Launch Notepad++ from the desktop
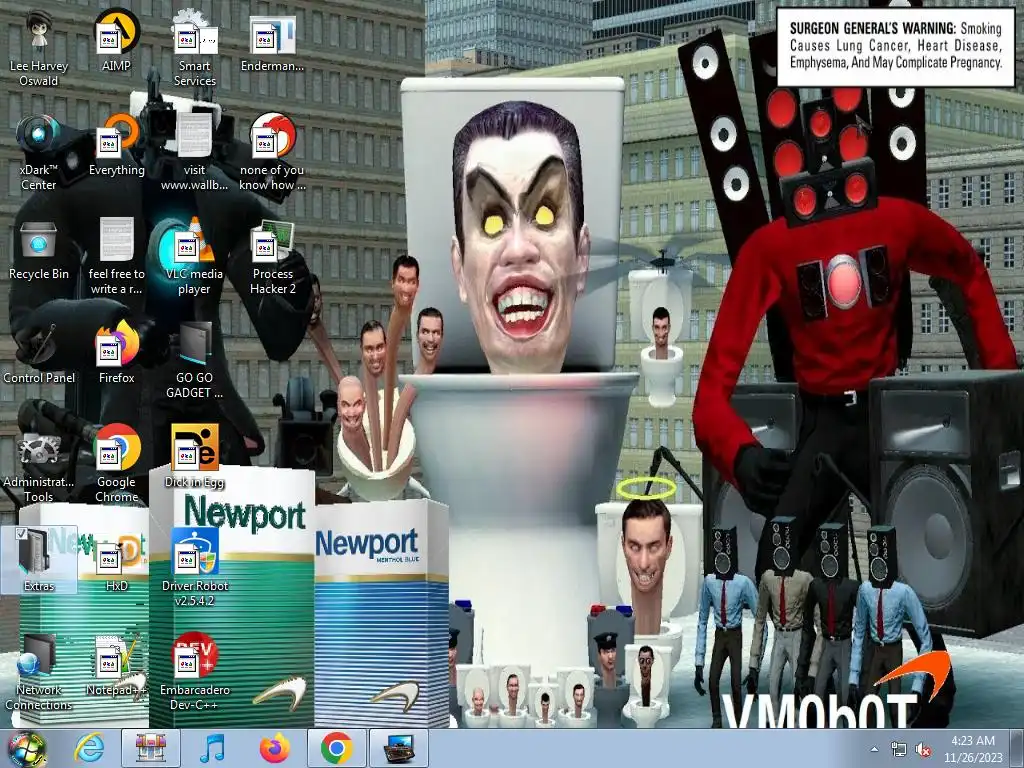The image size is (1024, 768). click(x=116, y=664)
